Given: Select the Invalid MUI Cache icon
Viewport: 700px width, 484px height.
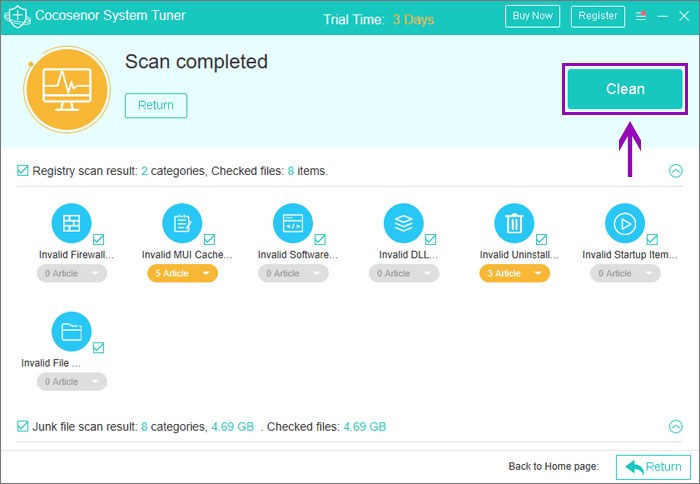Looking at the screenshot, I should [x=182, y=223].
